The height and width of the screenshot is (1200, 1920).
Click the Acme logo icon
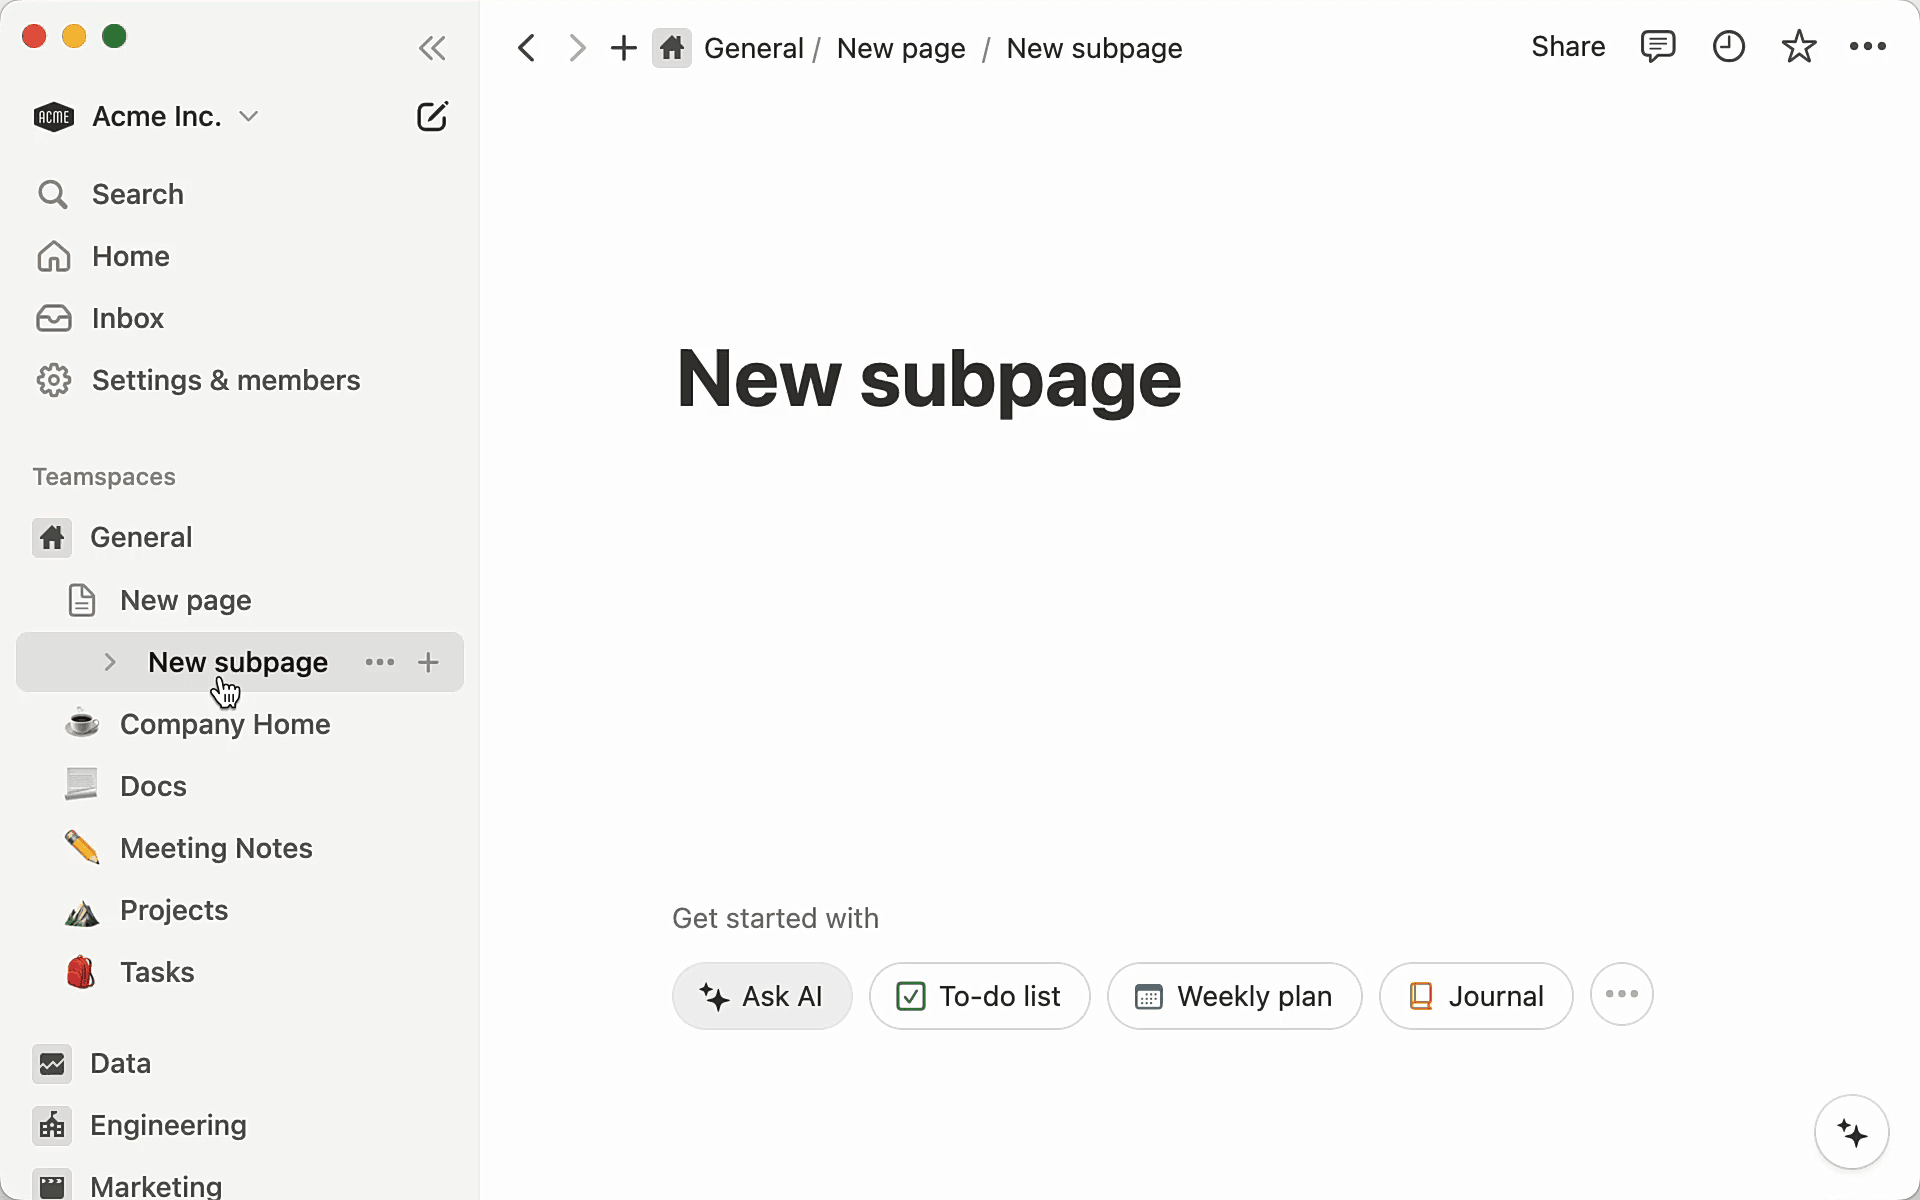[54, 117]
